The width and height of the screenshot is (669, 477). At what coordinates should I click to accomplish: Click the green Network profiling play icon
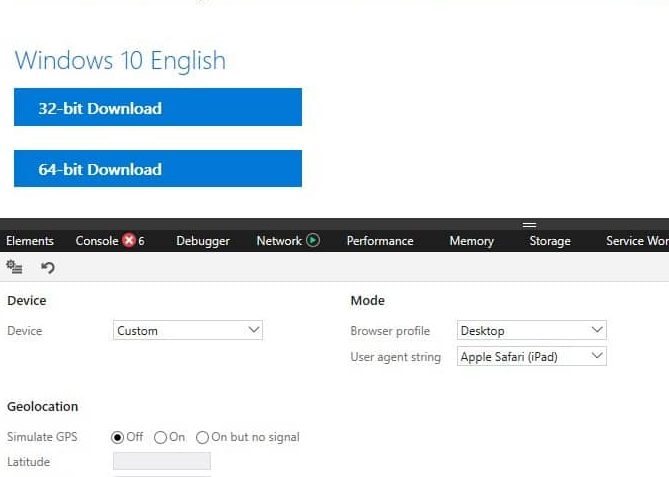click(x=313, y=240)
